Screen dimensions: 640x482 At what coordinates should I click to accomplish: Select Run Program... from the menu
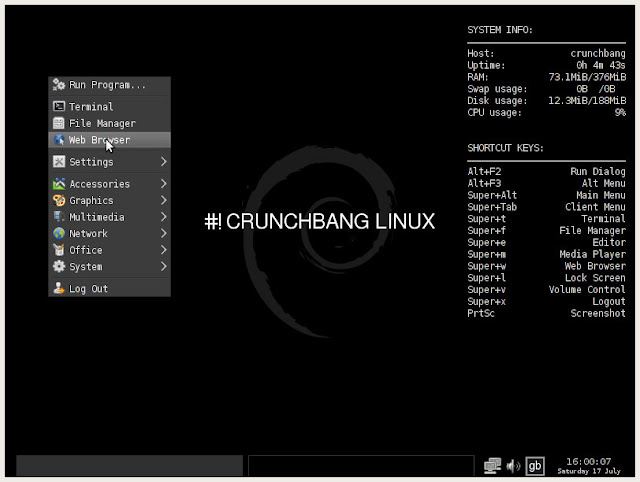[109, 85]
